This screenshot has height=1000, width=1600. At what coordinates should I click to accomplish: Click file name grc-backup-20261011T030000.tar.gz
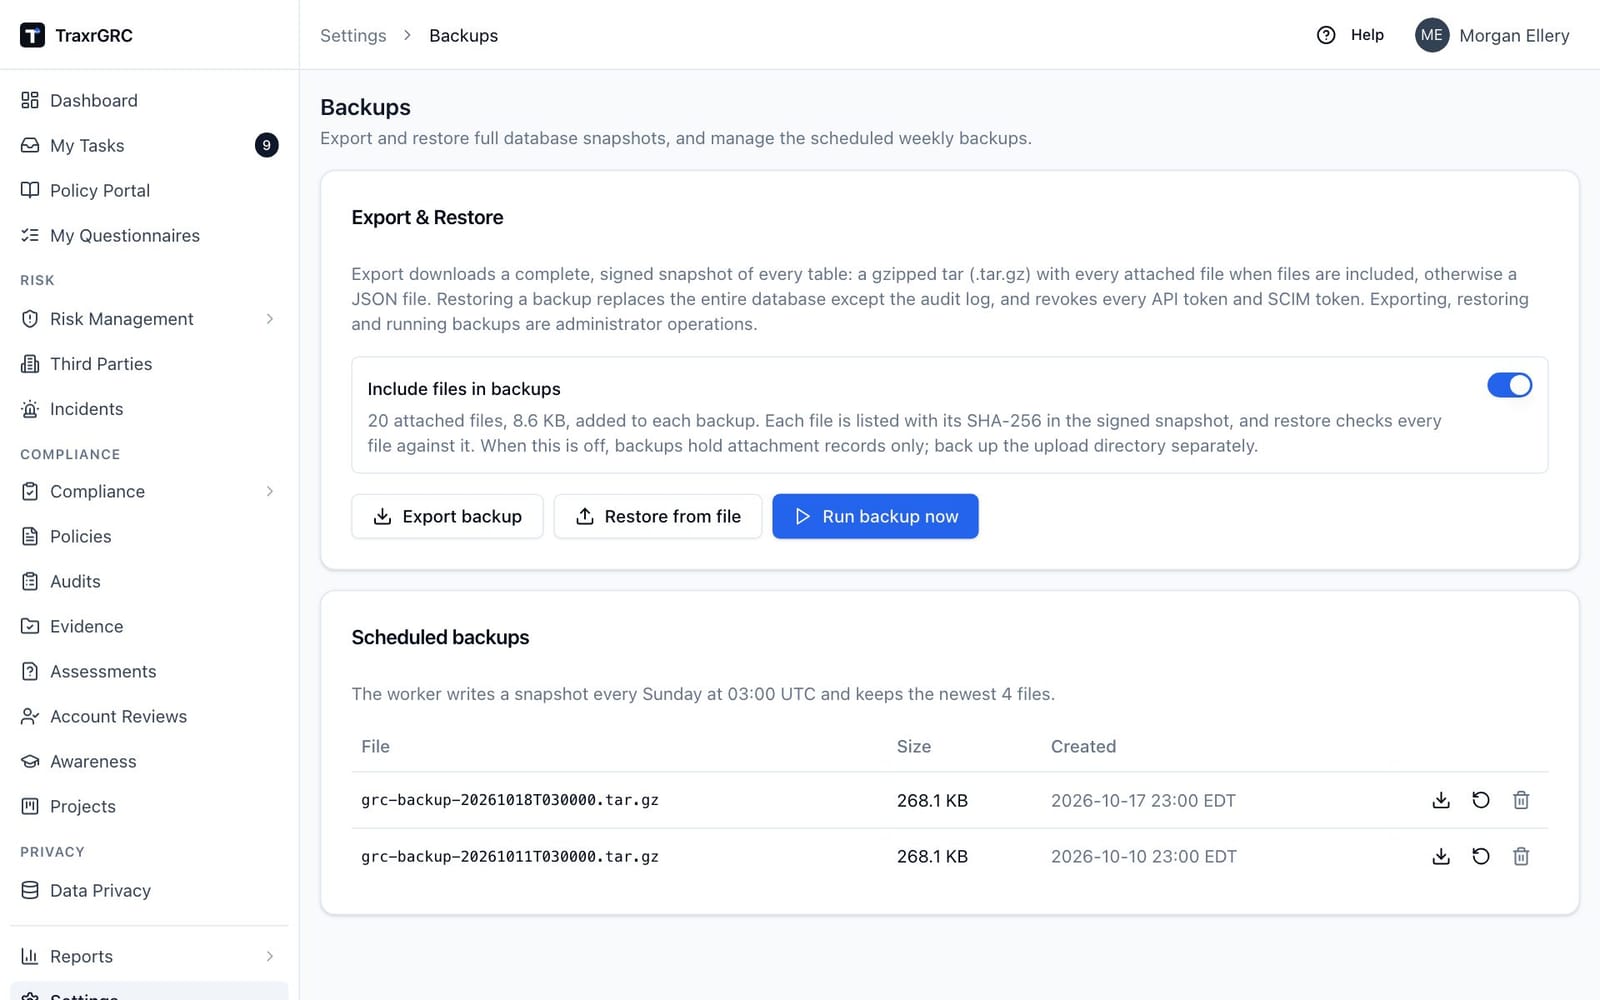point(510,856)
